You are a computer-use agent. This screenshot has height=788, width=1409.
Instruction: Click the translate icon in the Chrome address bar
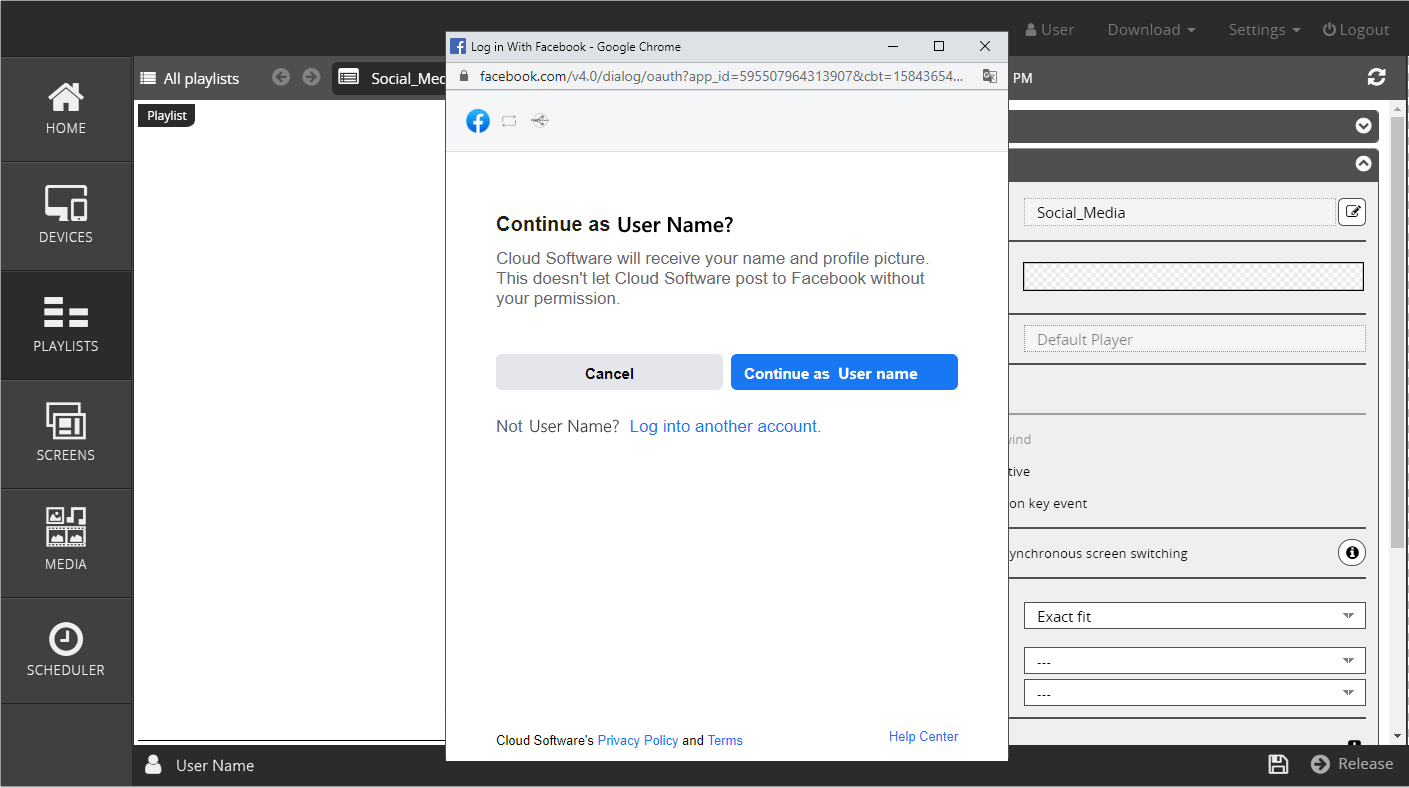[x=989, y=76]
